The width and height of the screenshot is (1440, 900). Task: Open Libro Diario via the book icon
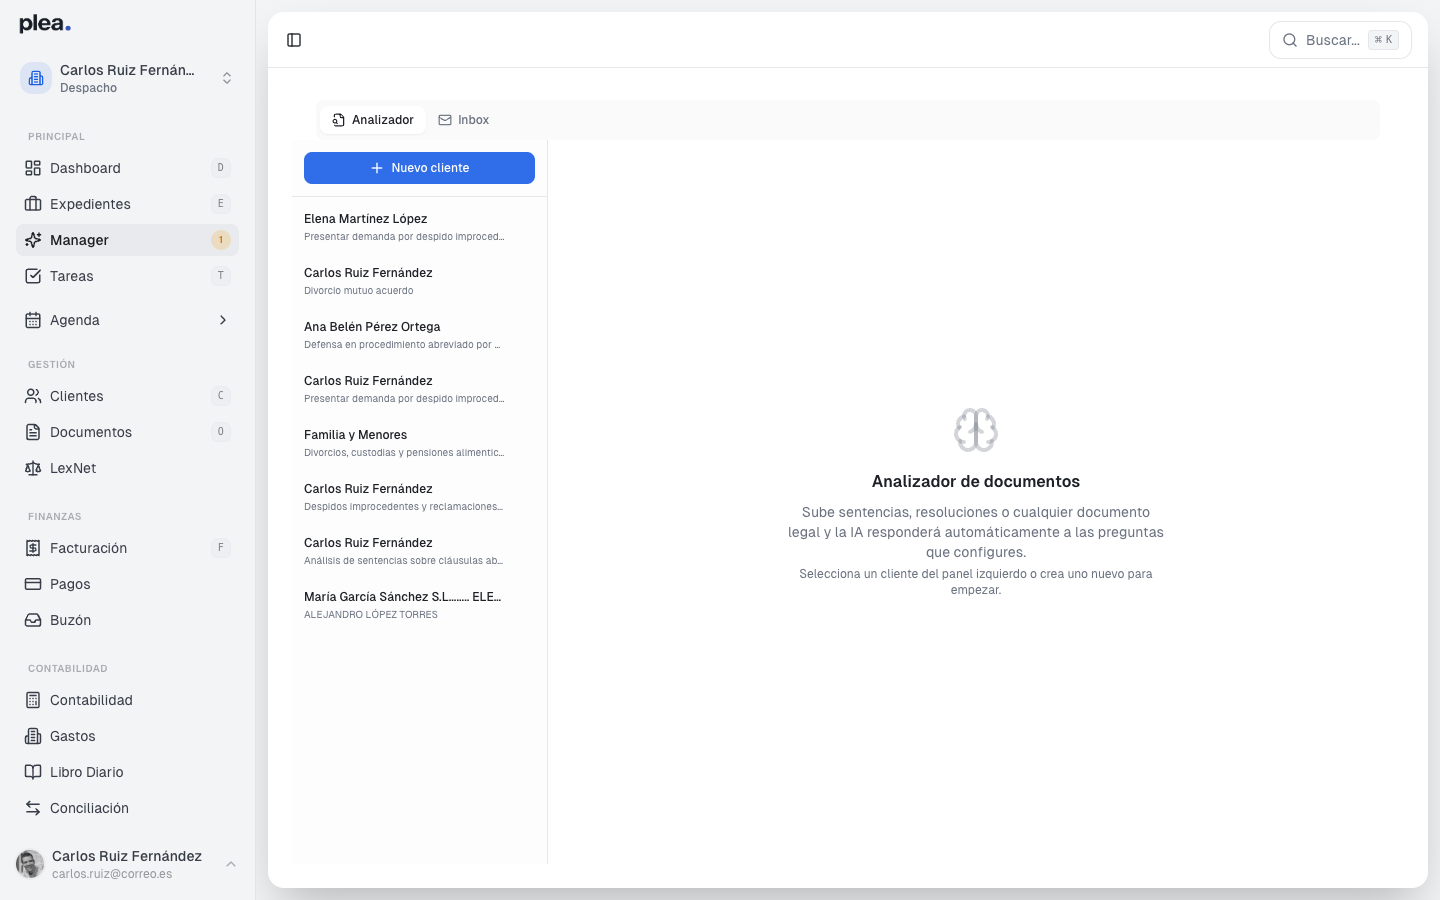click(x=33, y=772)
